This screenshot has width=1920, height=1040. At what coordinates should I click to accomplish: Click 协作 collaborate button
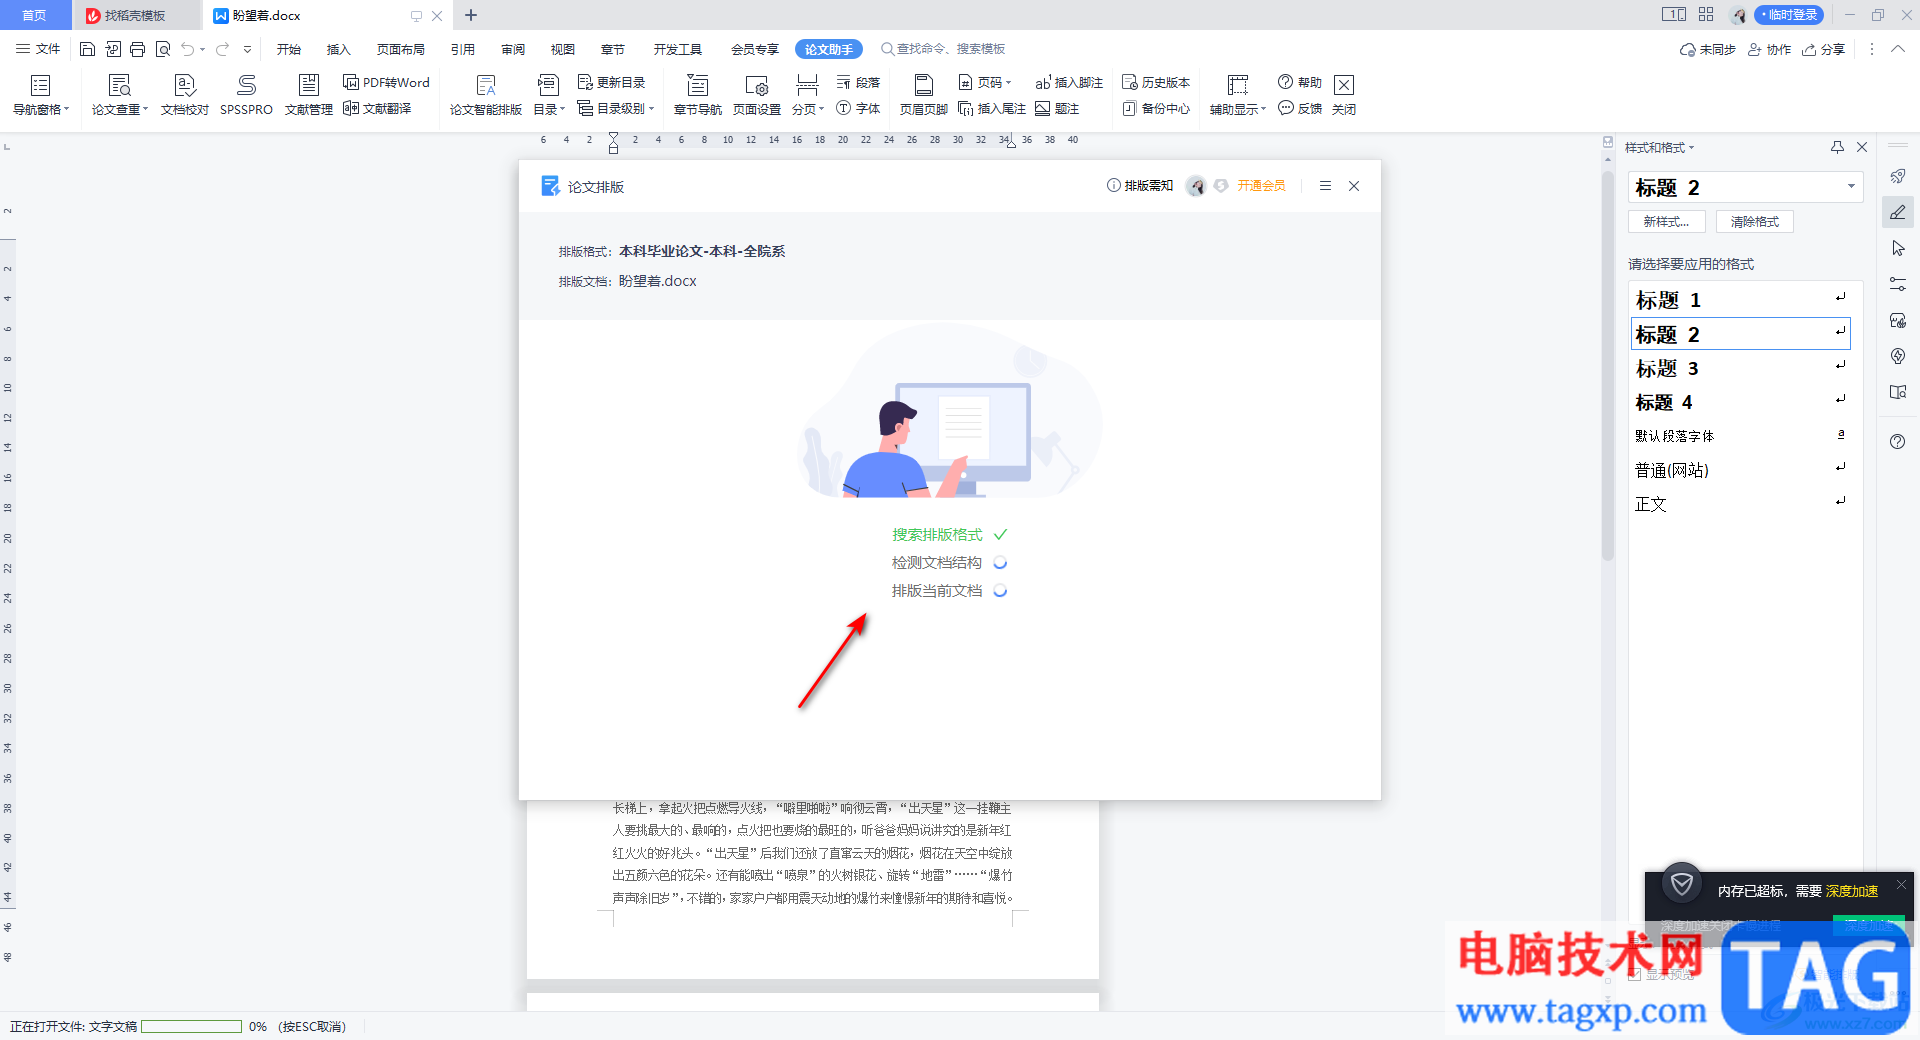coord(1770,49)
